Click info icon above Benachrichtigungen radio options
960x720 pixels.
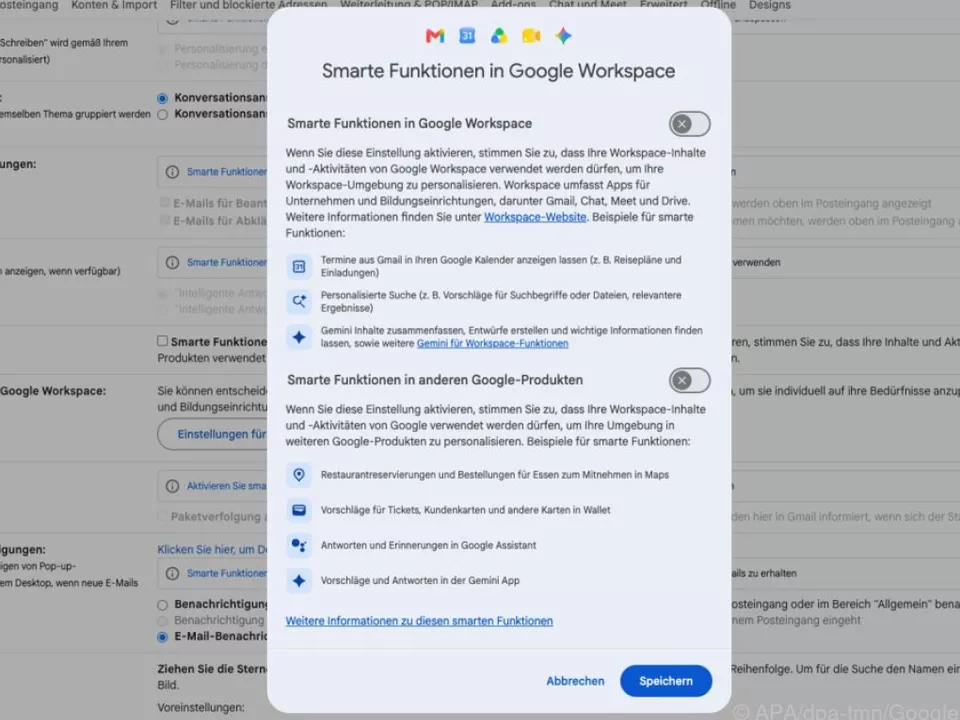tap(173, 574)
